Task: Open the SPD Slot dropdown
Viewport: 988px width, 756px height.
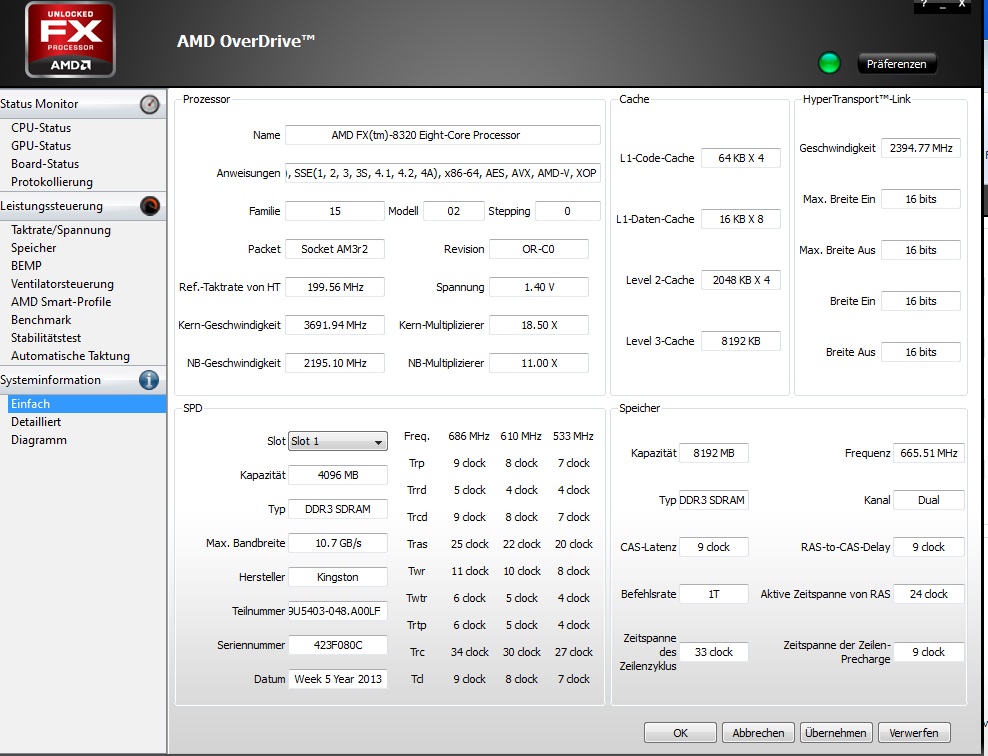Action: pos(338,441)
